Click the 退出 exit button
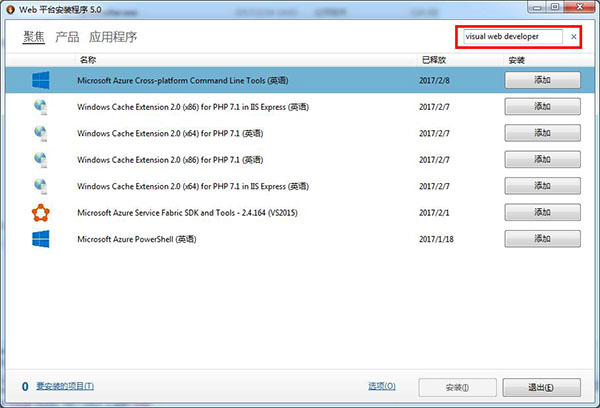The height and width of the screenshot is (408, 600). pos(541,388)
